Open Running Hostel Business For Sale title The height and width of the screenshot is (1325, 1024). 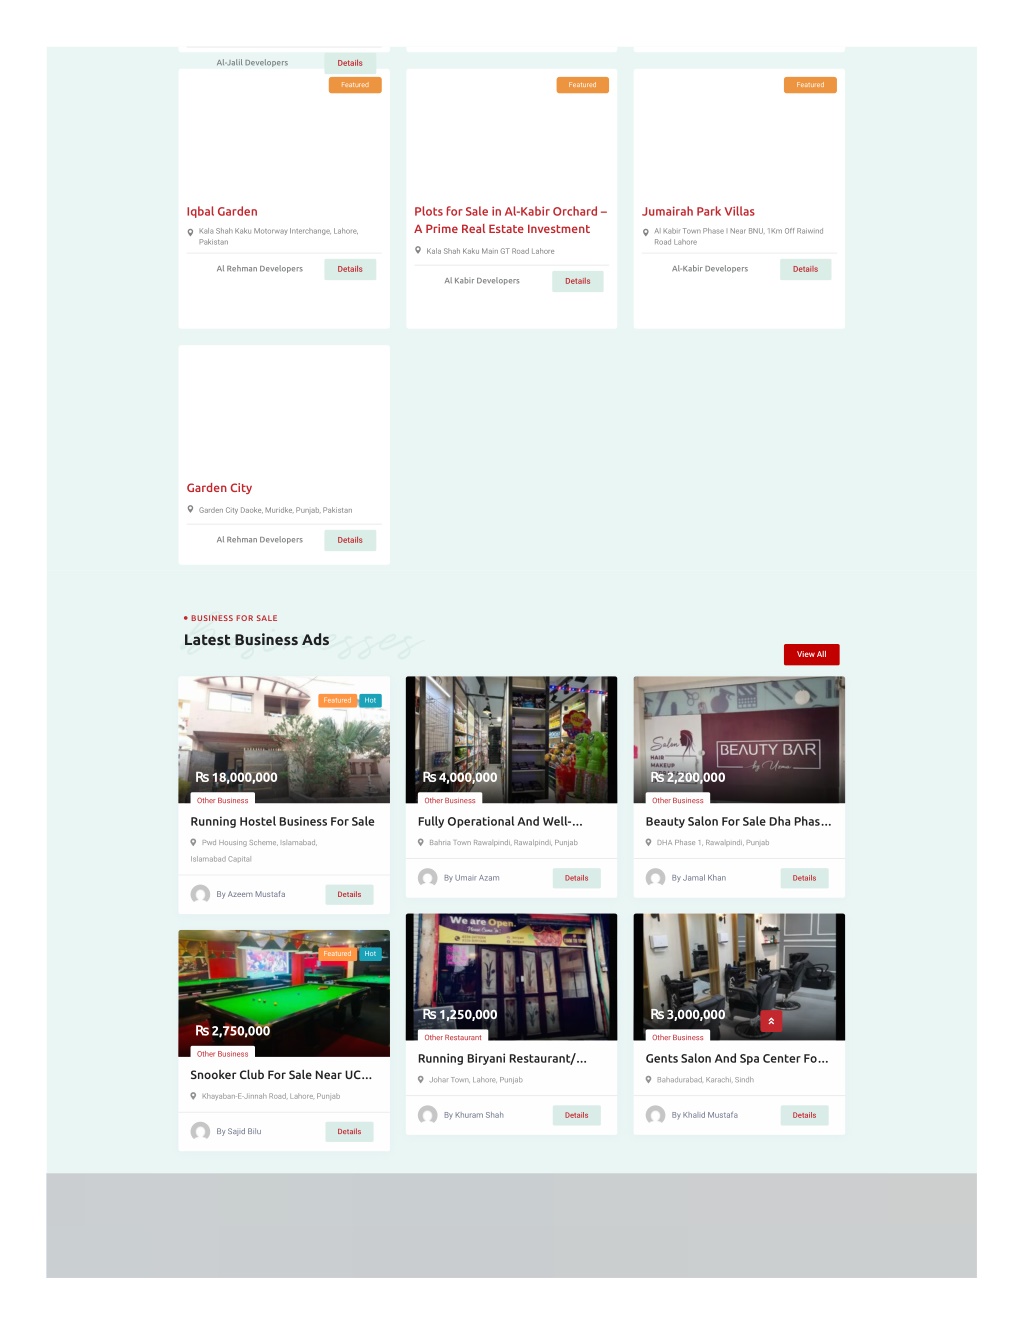[283, 821]
